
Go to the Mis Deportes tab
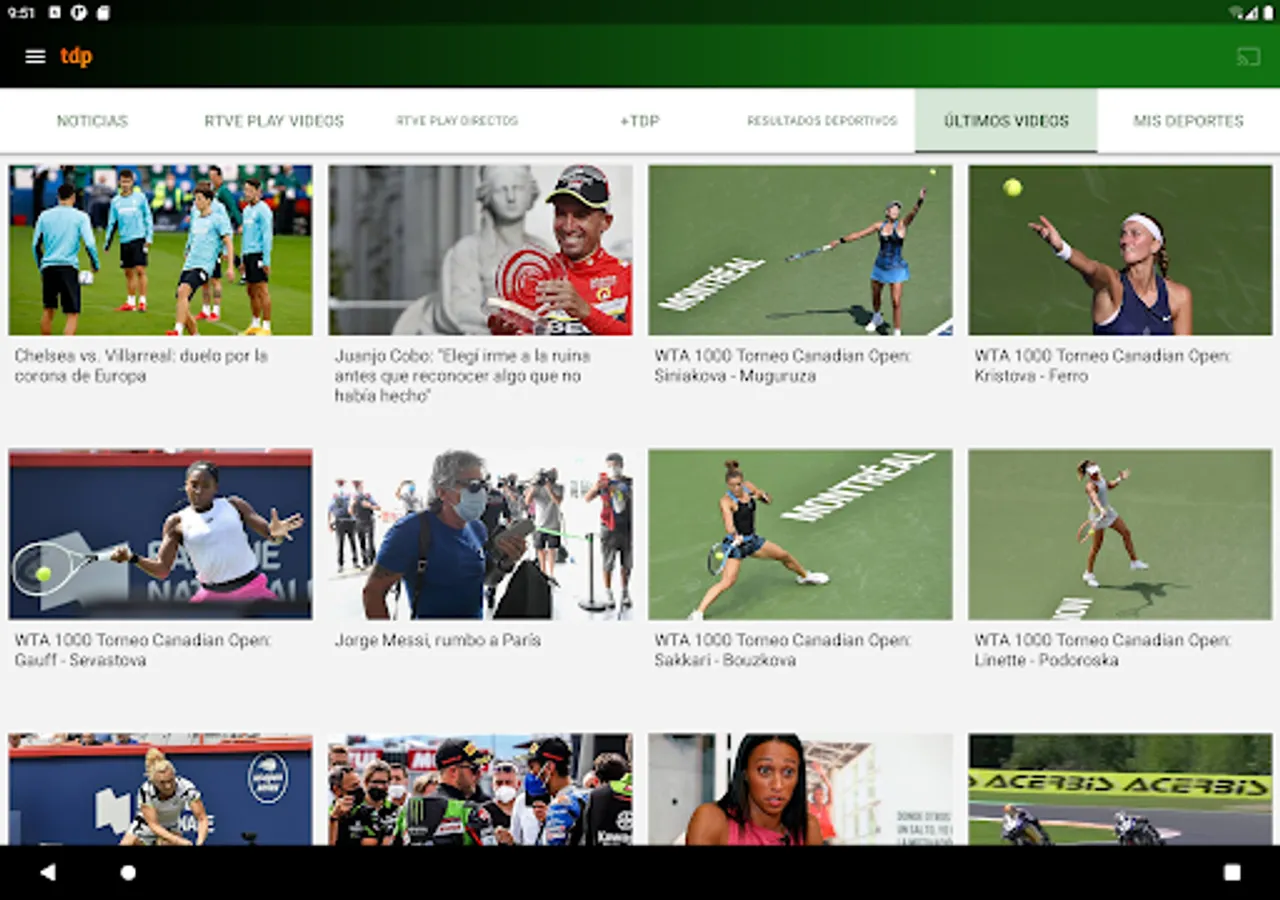click(x=1188, y=121)
